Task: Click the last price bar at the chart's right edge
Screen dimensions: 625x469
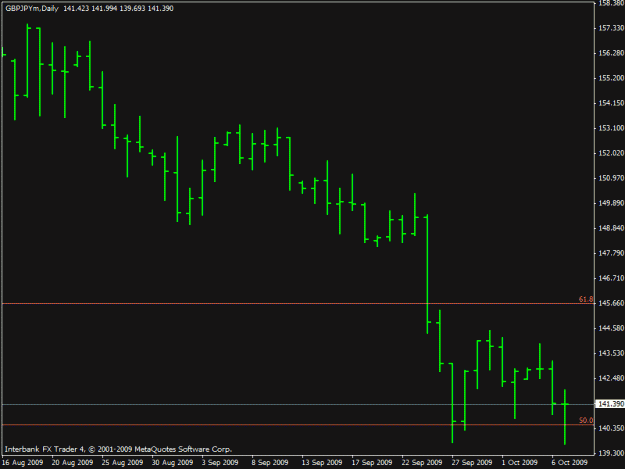Action: point(565,417)
